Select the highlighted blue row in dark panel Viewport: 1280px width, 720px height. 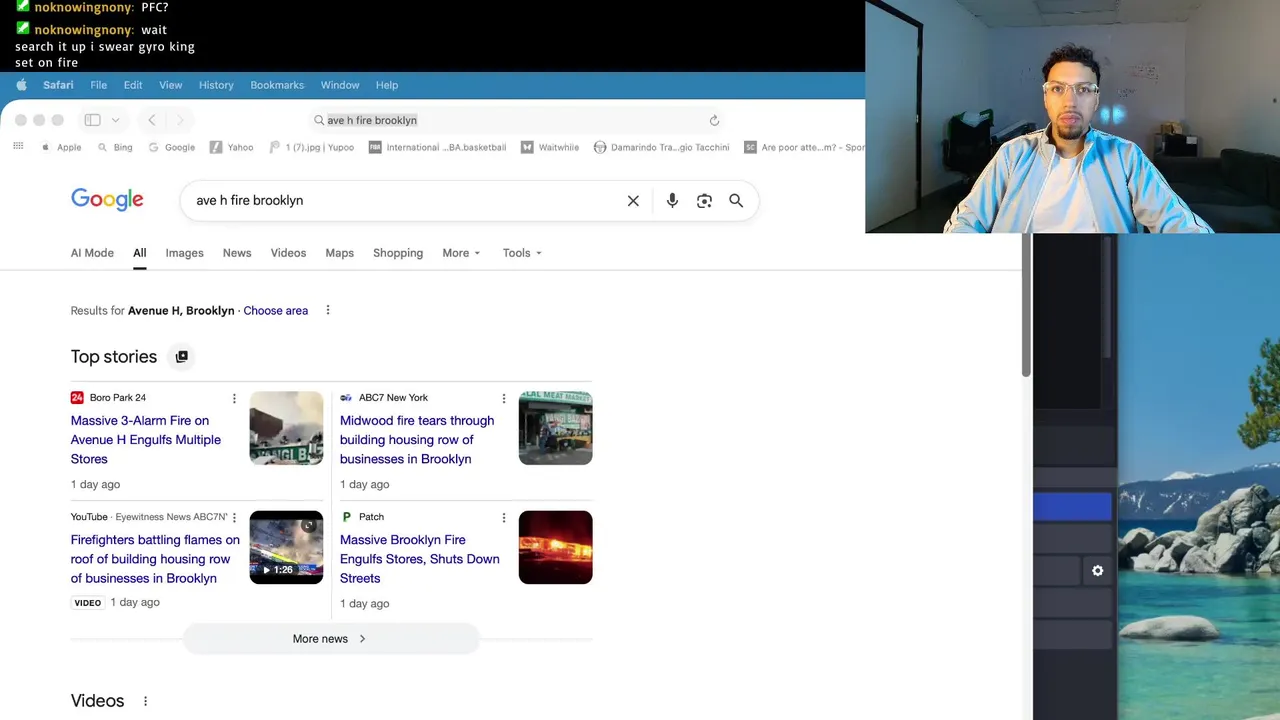1072,506
